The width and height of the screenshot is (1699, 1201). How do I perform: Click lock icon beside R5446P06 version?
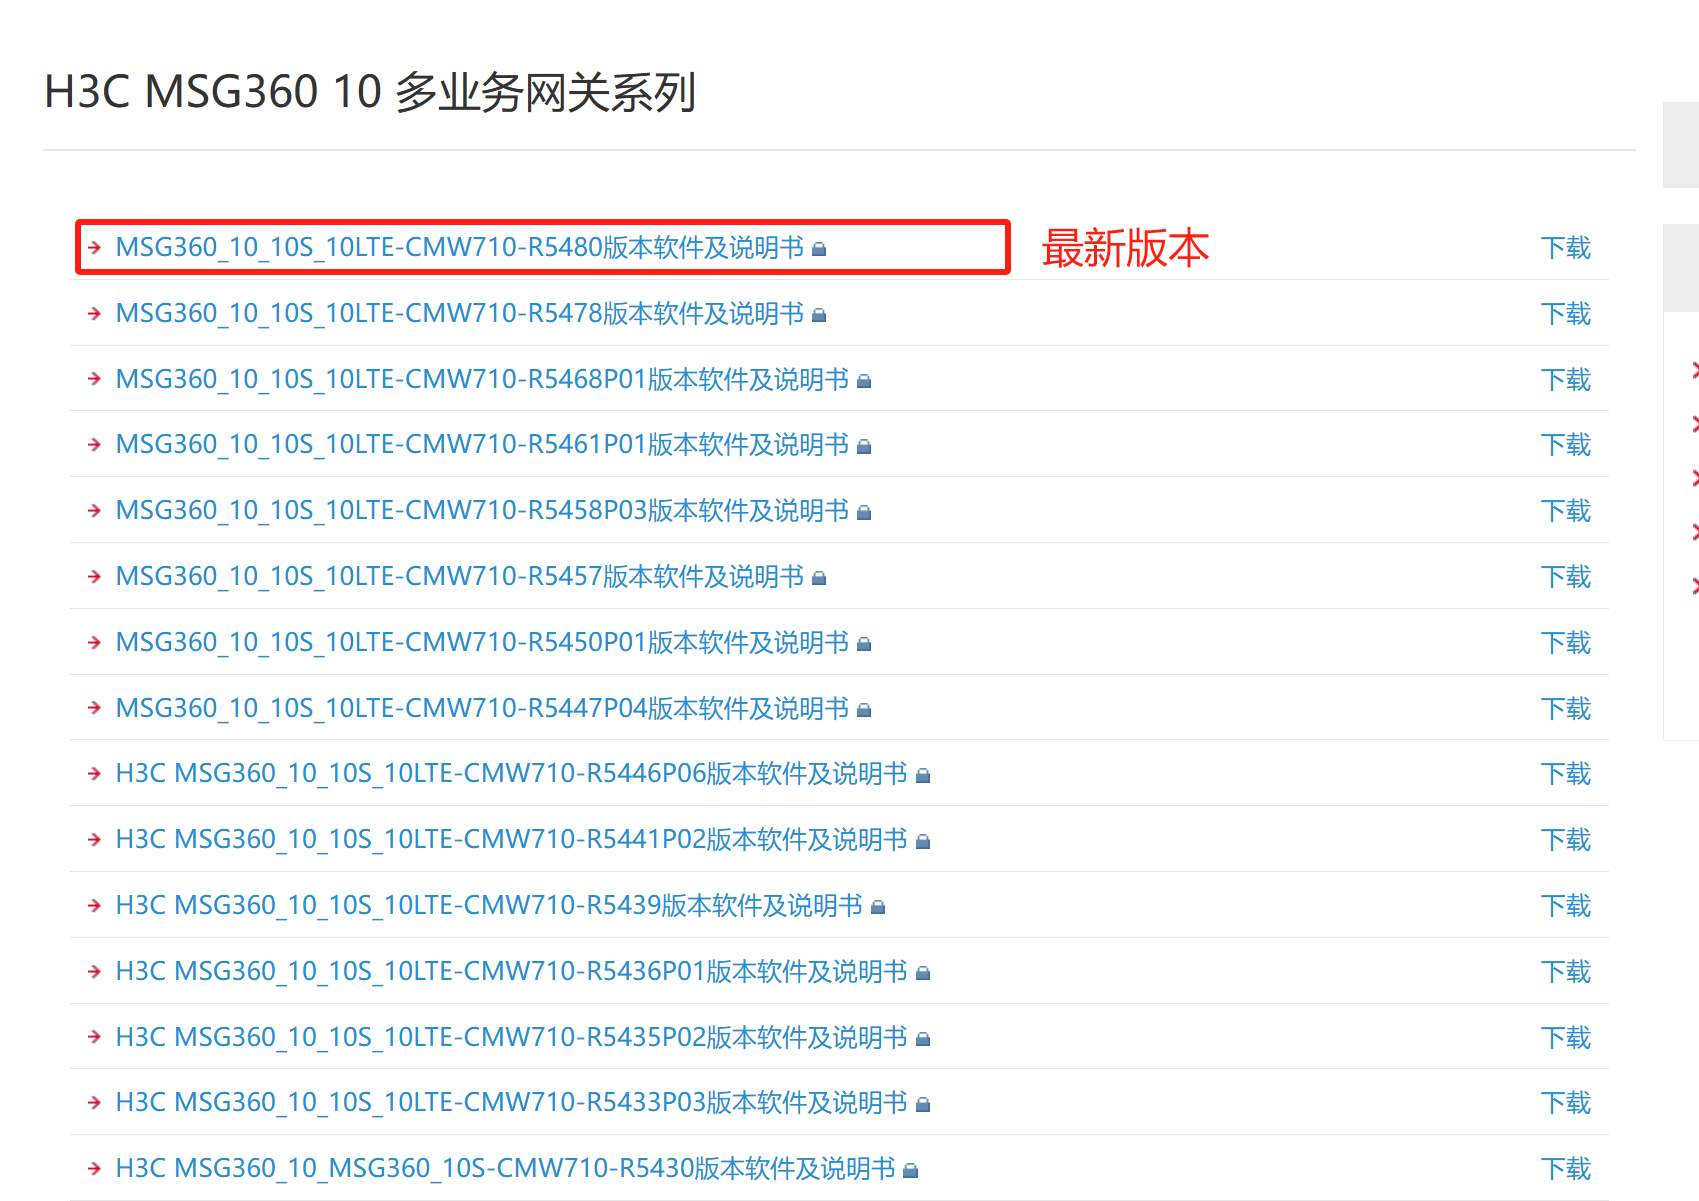point(923,776)
